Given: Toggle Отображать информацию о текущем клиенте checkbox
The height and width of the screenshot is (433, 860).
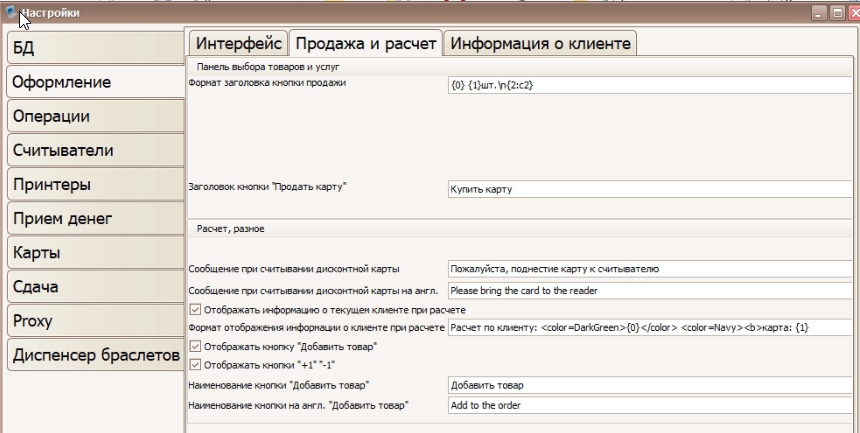Looking at the screenshot, I should [x=195, y=310].
